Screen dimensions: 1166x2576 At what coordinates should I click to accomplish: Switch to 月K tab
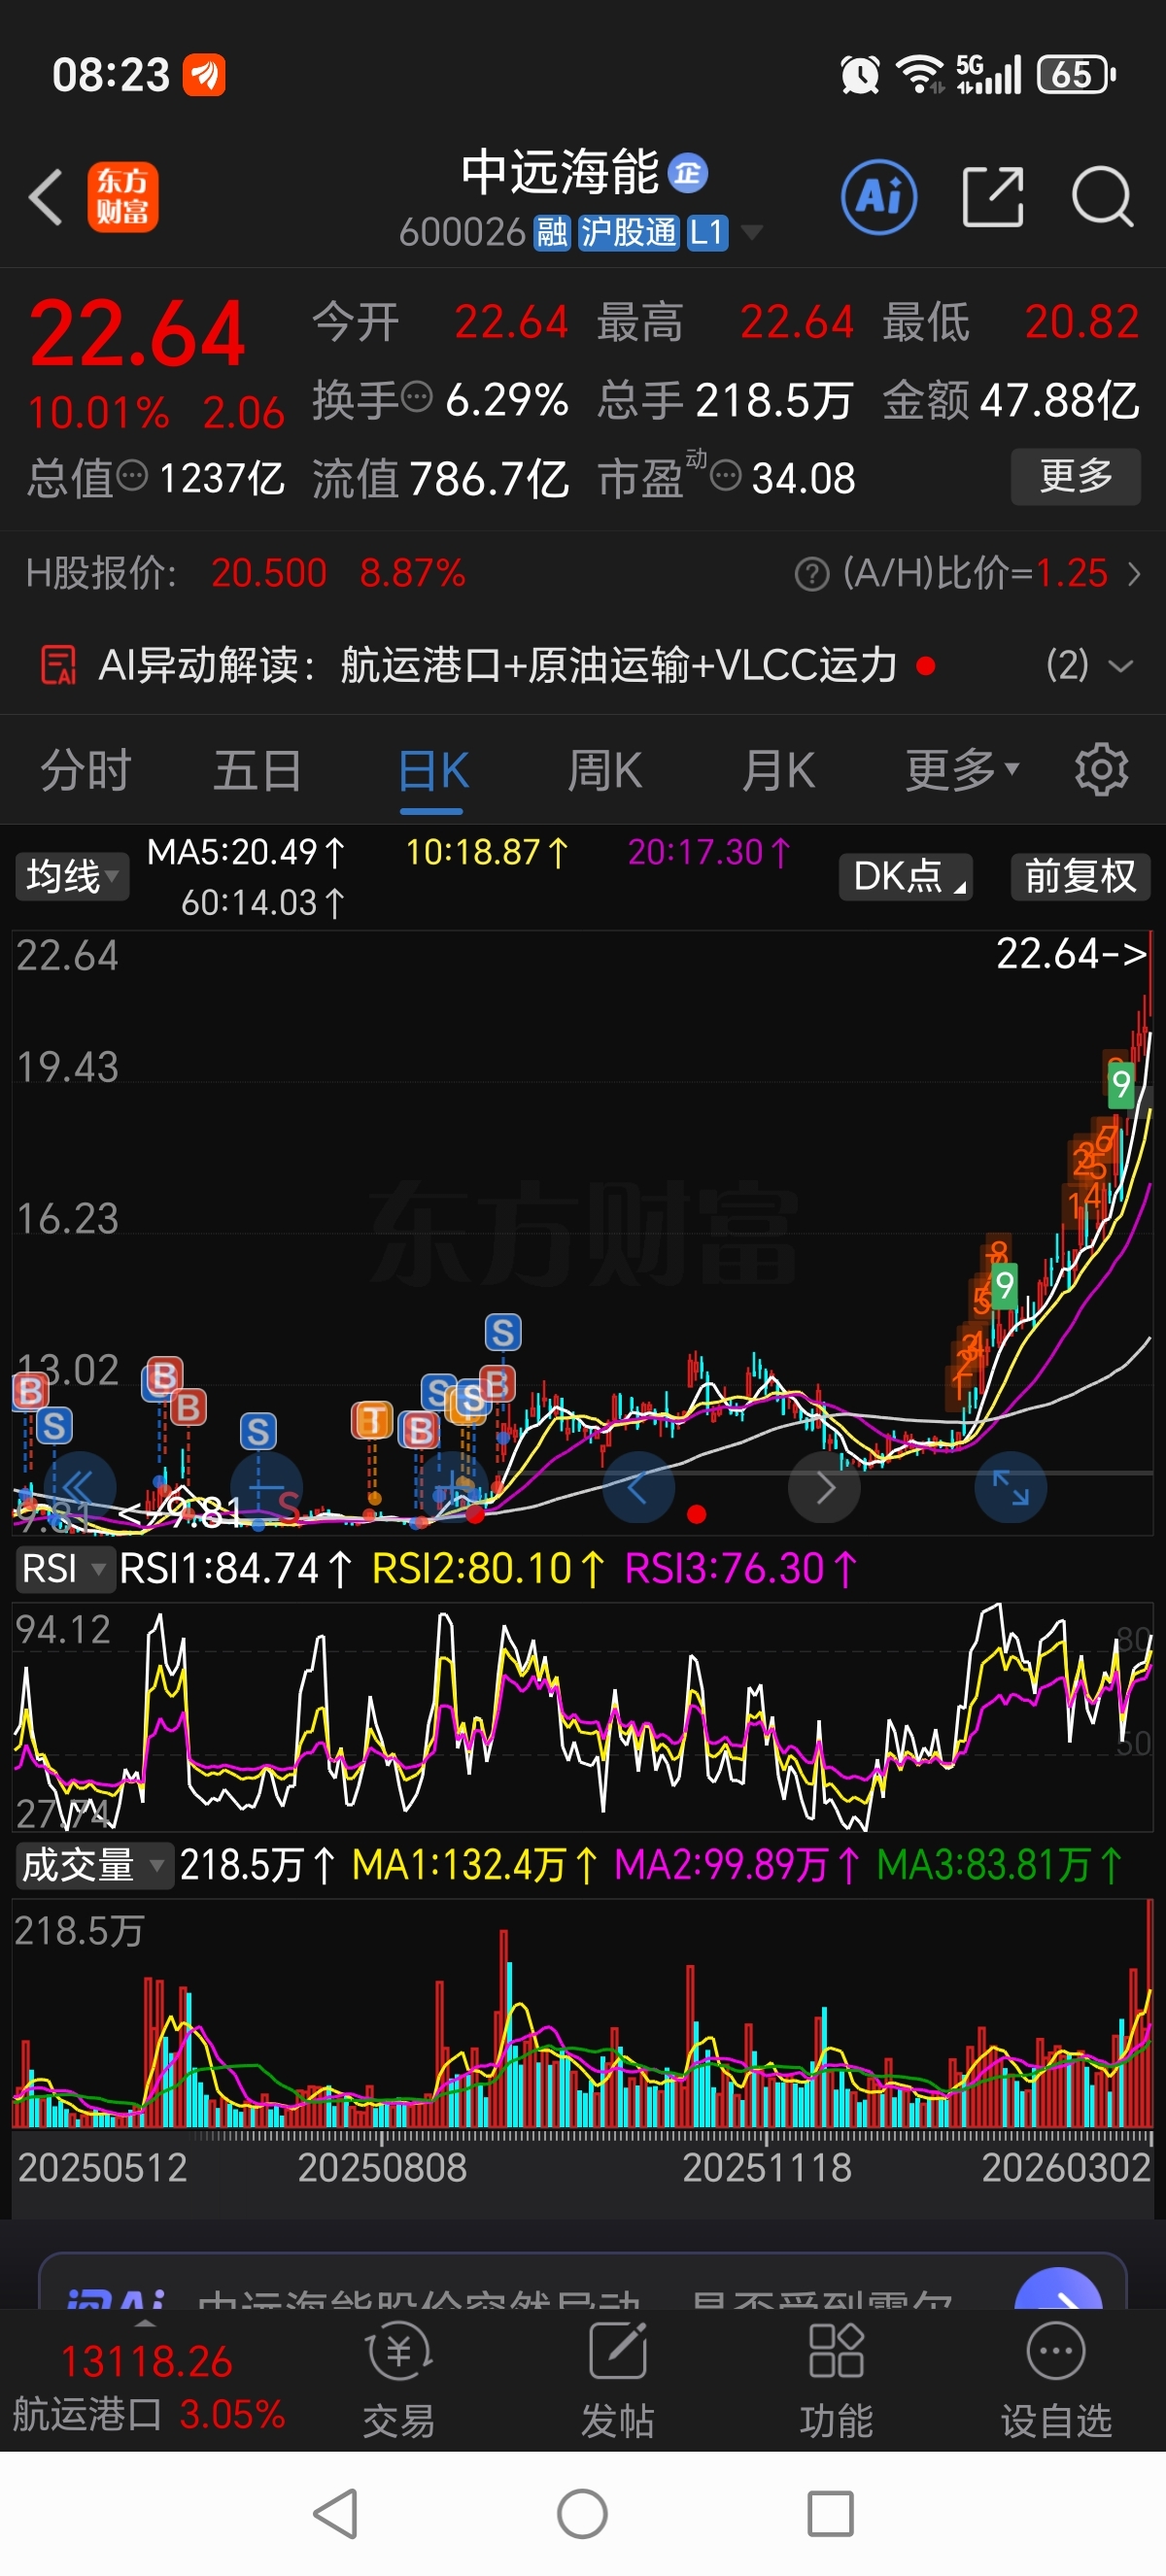(778, 770)
